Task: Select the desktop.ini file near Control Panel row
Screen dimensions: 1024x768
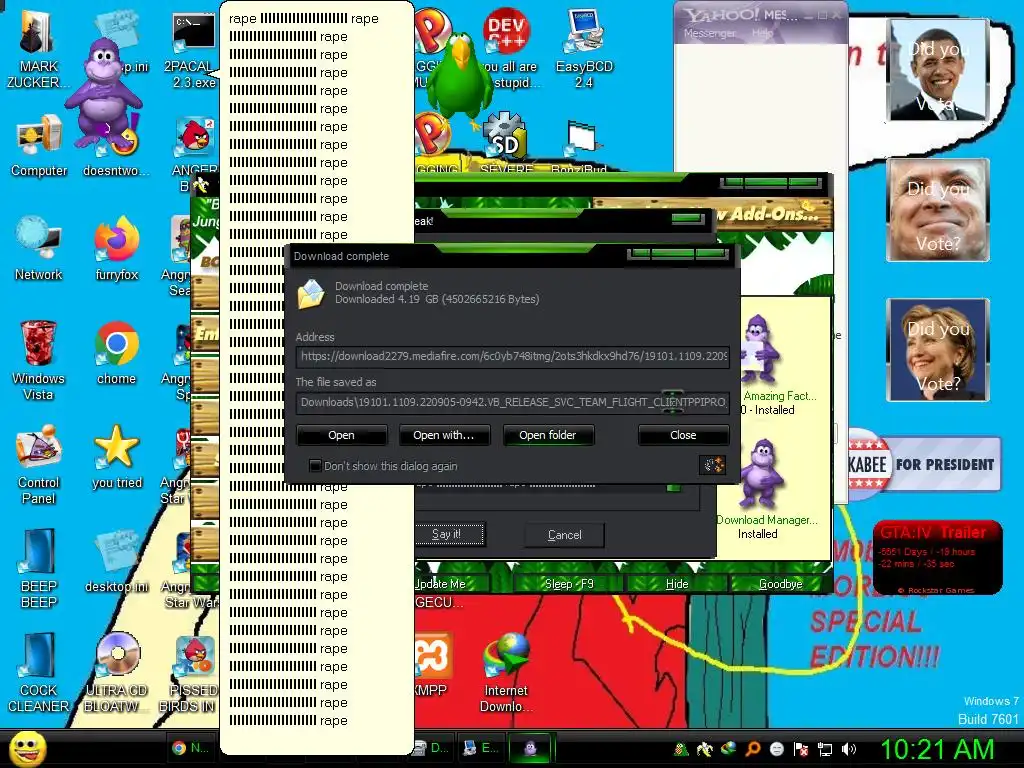Action: point(117,562)
